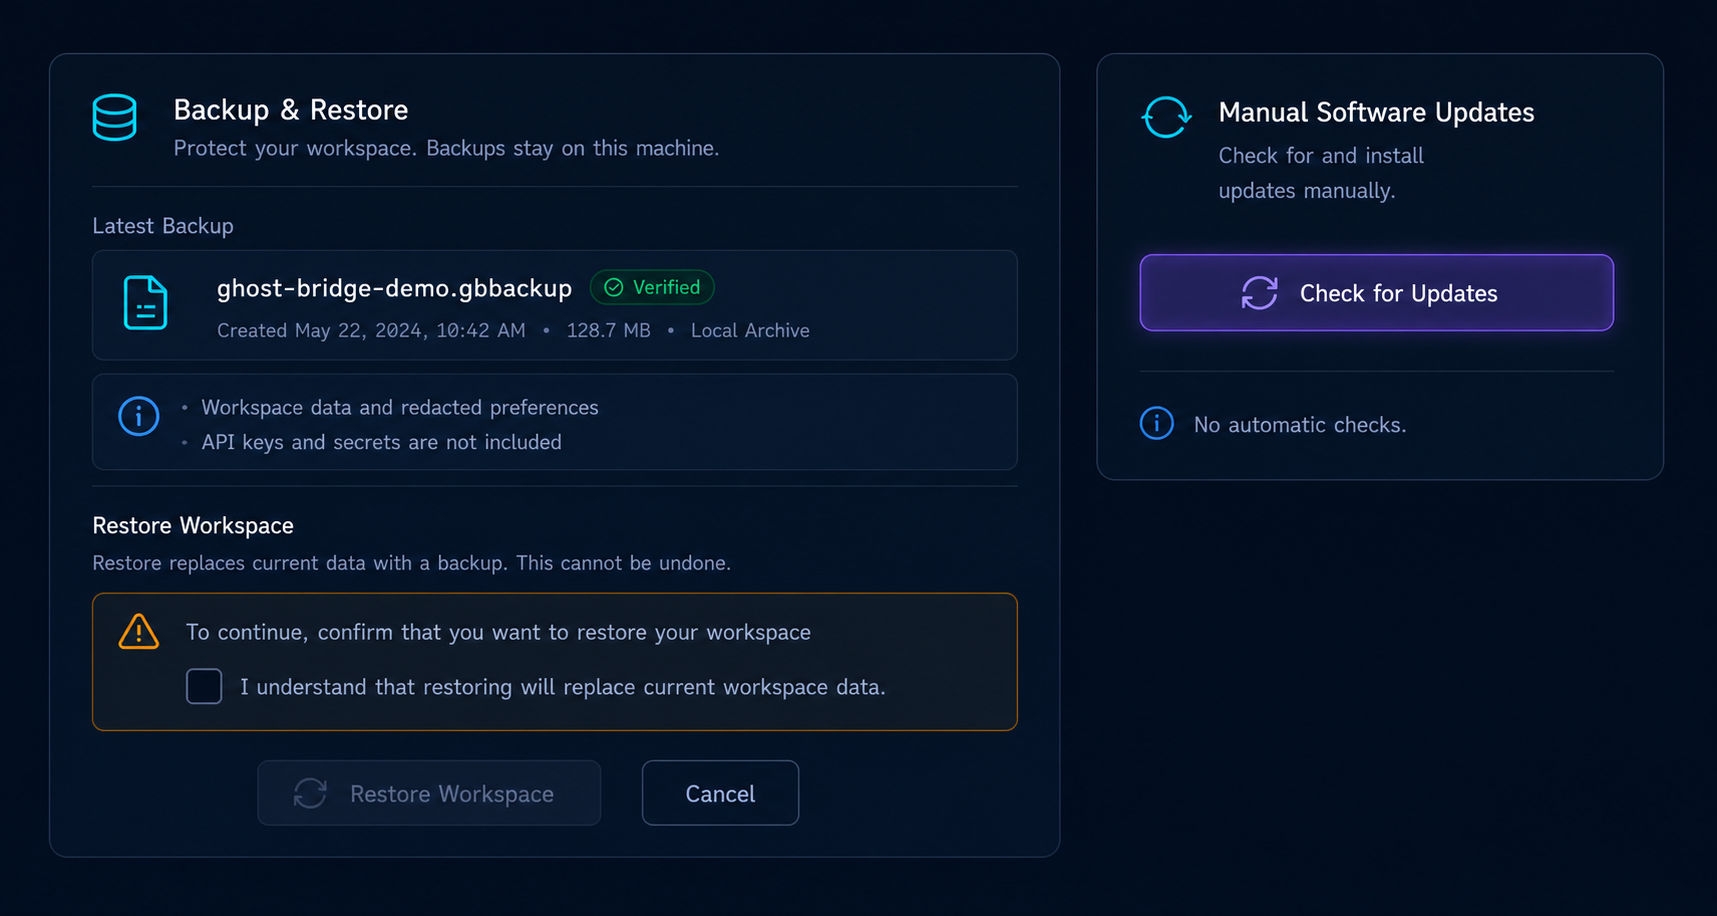Click the database stack icon beside Backup & Restore
The width and height of the screenshot is (1717, 916).
(x=115, y=117)
